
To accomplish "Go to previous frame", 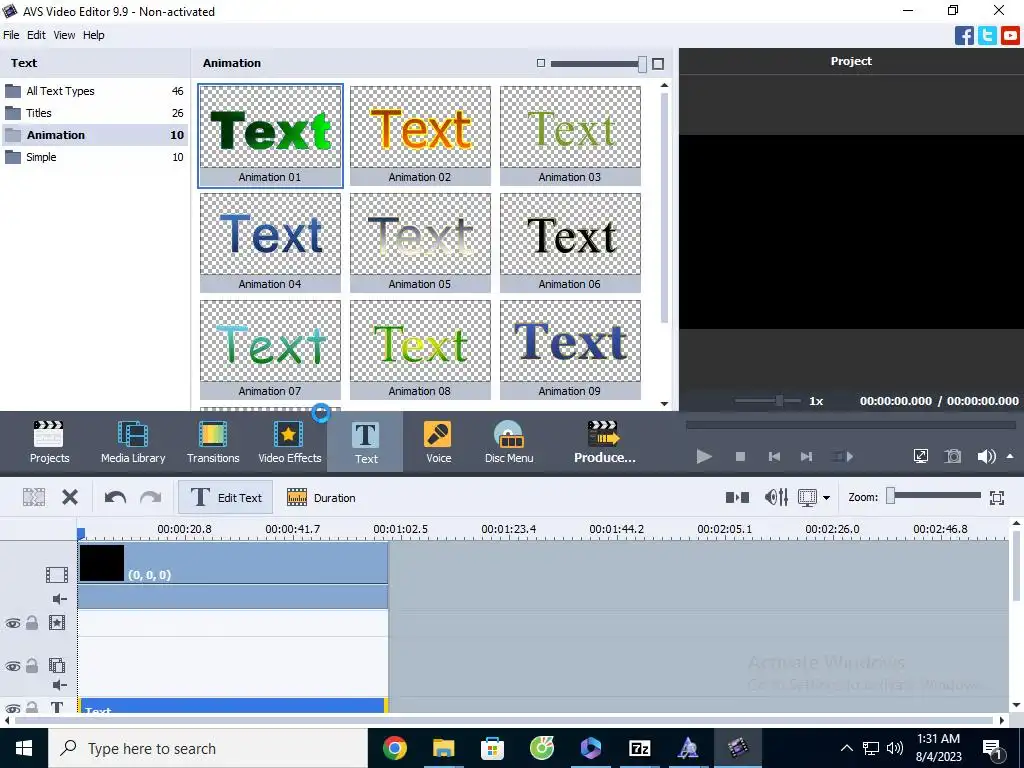I will pos(774,456).
